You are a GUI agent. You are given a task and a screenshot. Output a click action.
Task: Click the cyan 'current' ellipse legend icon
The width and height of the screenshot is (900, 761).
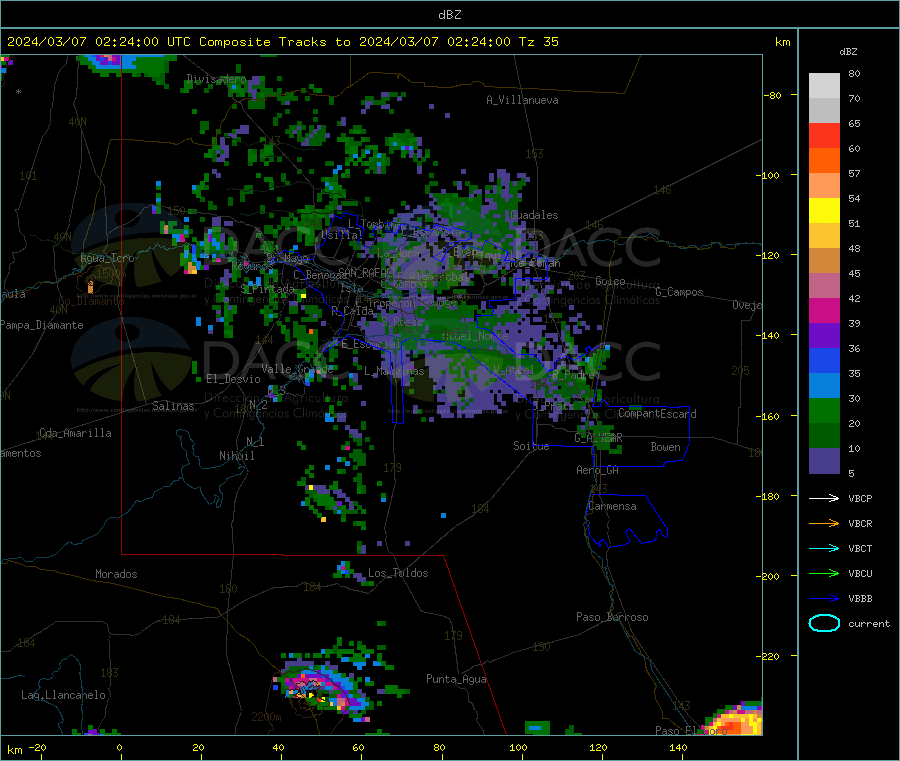824,623
